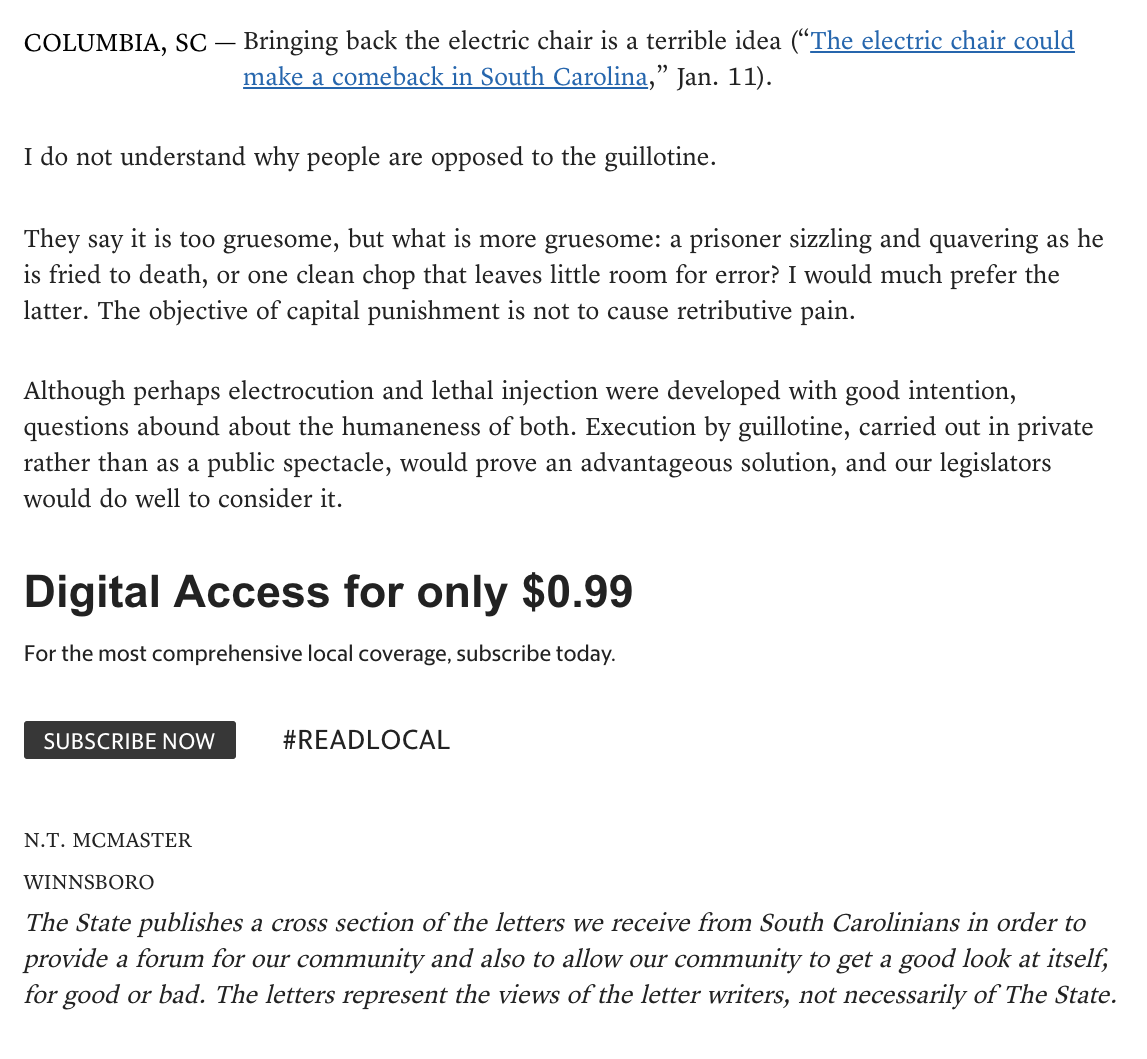The width and height of the screenshot is (1147, 1059).
Task: Click the COLUMBIA, SC dateline
Action: click(115, 43)
